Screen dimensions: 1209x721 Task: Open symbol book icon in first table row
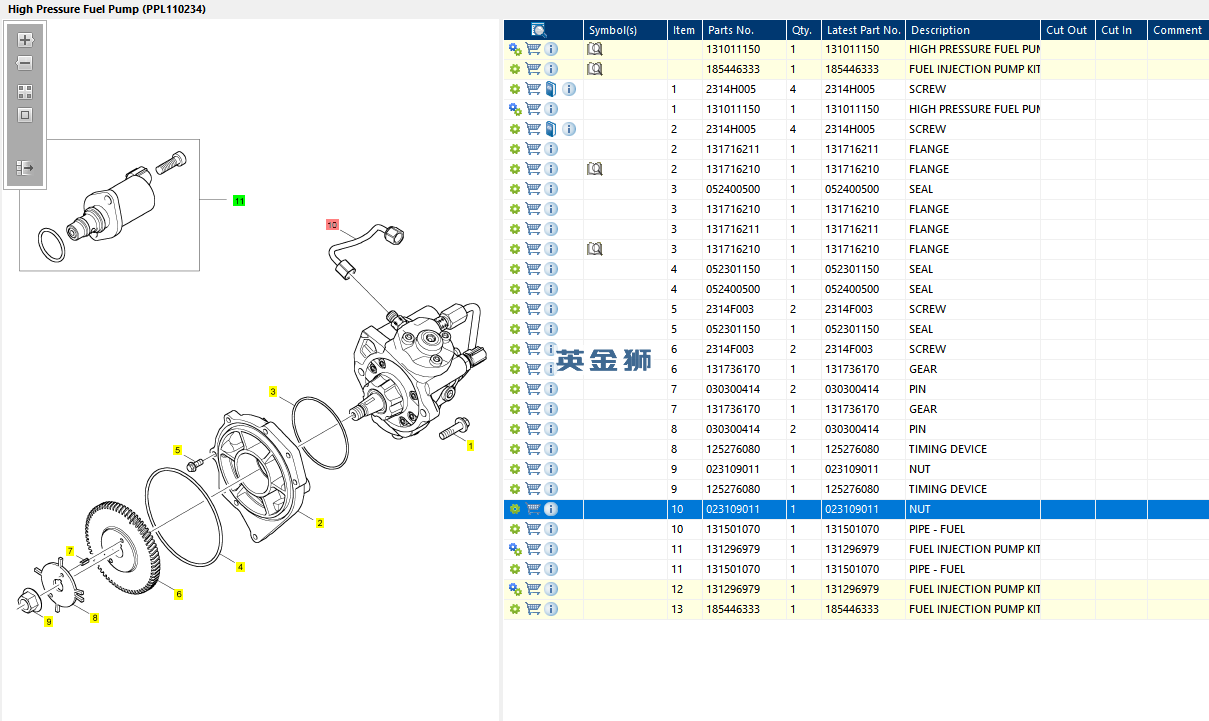pos(595,49)
